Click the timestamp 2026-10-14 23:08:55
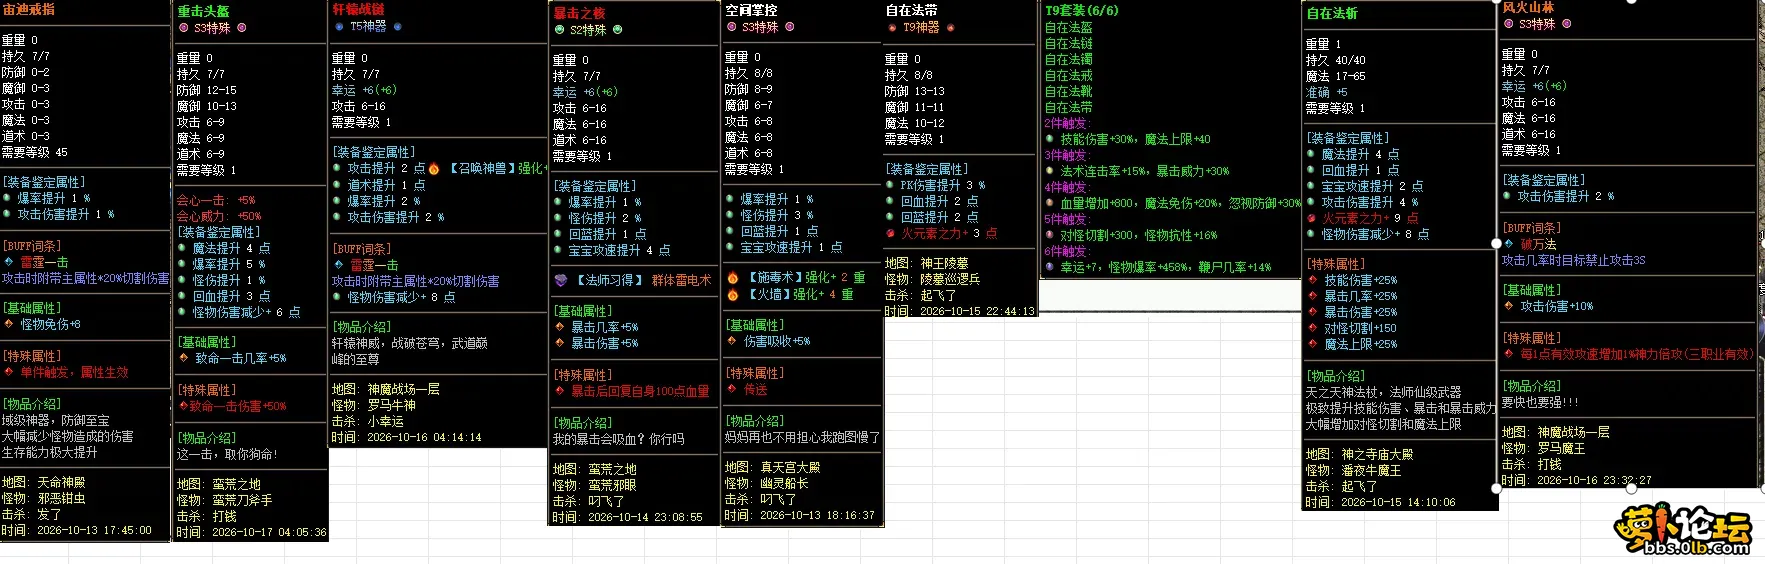 coord(645,517)
